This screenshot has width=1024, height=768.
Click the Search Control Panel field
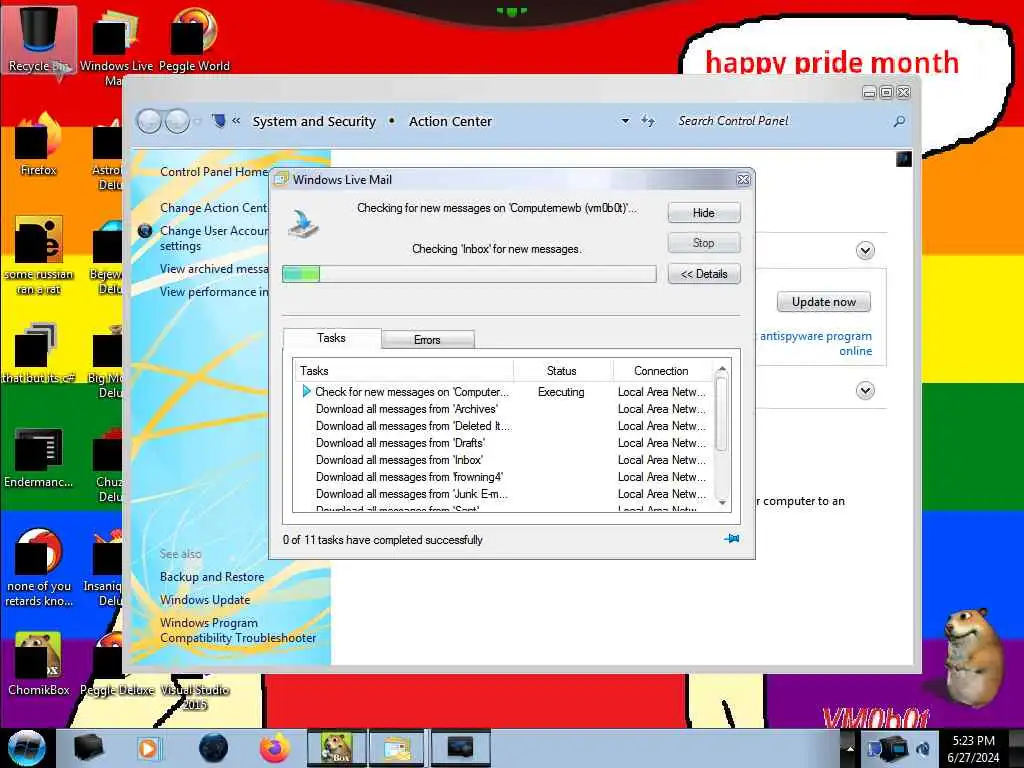pyautogui.click(x=782, y=121)
